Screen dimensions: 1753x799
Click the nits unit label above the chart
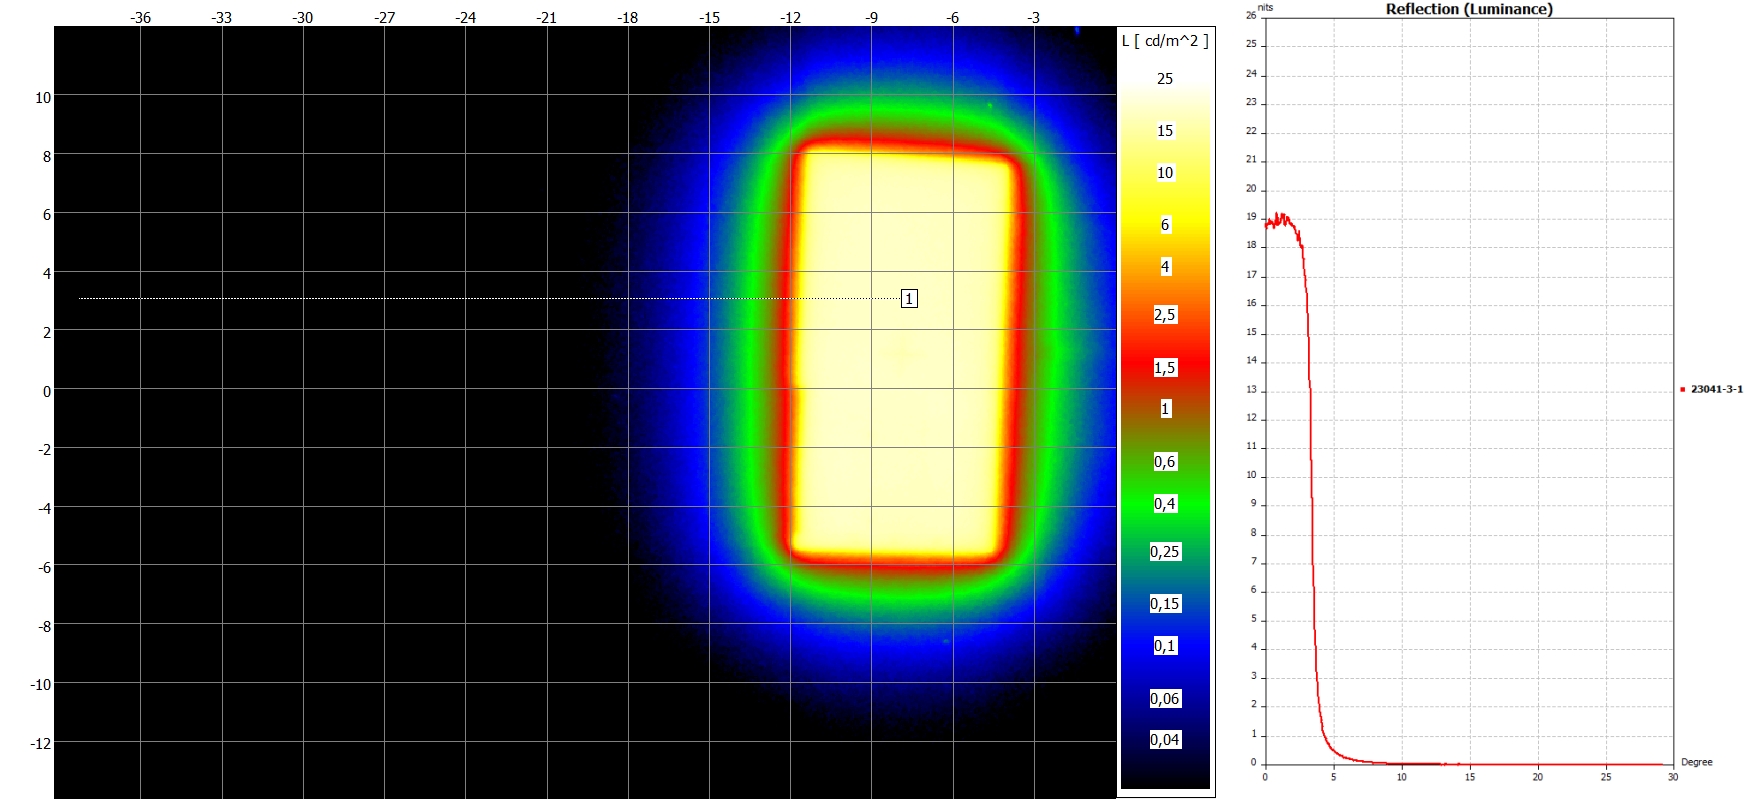pos(1266,7)
